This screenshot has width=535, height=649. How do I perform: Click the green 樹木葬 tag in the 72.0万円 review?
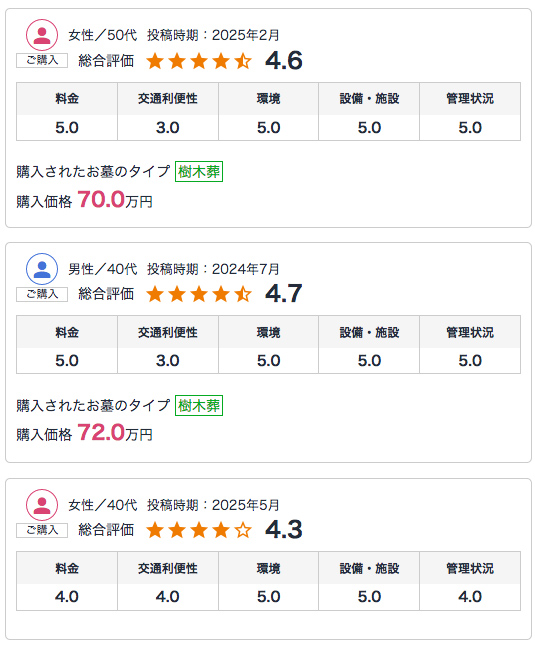(199, 405)
